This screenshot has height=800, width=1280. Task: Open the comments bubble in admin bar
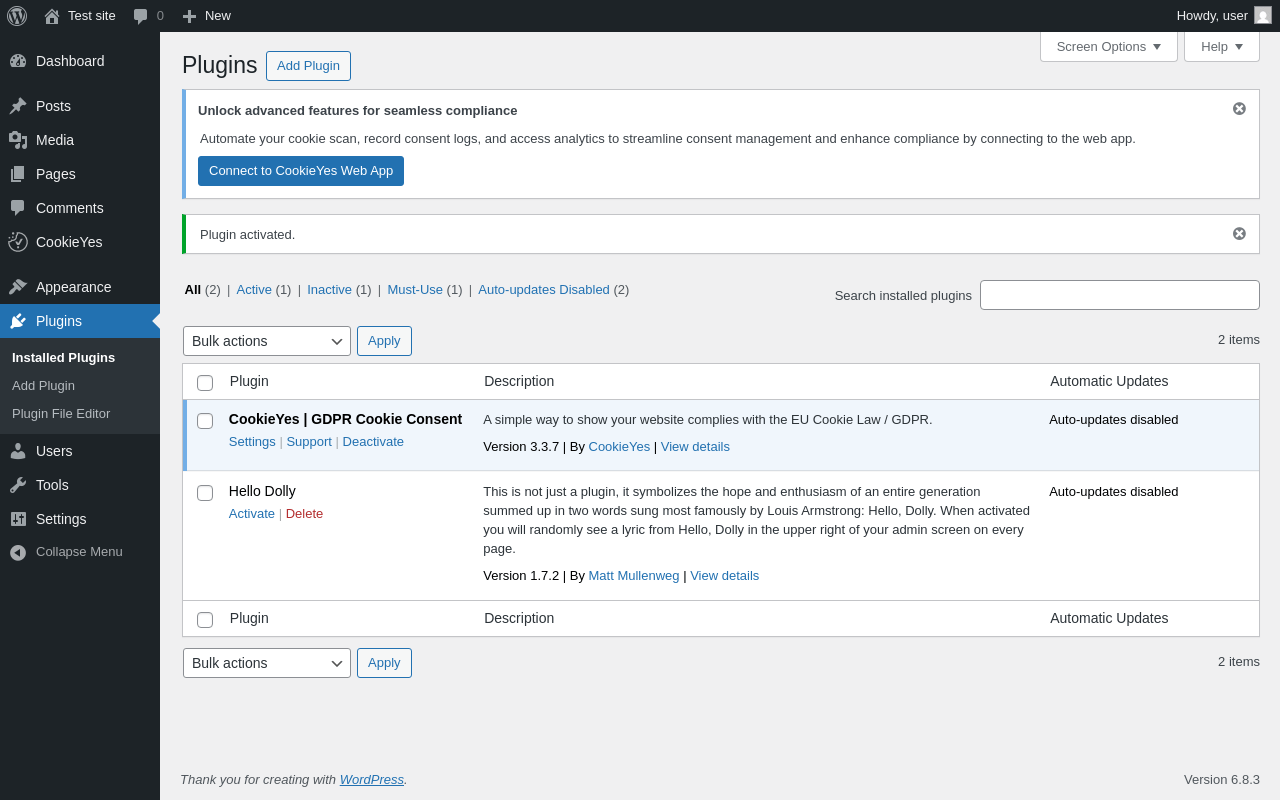pos(141,16)
